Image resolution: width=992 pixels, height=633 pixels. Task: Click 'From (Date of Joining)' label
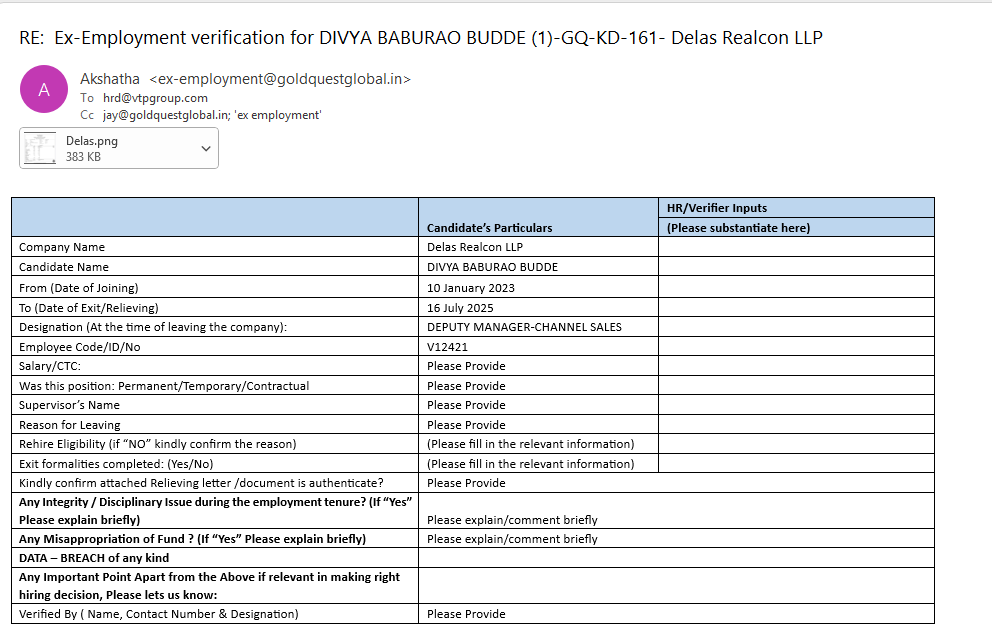(x=78, y=288)
